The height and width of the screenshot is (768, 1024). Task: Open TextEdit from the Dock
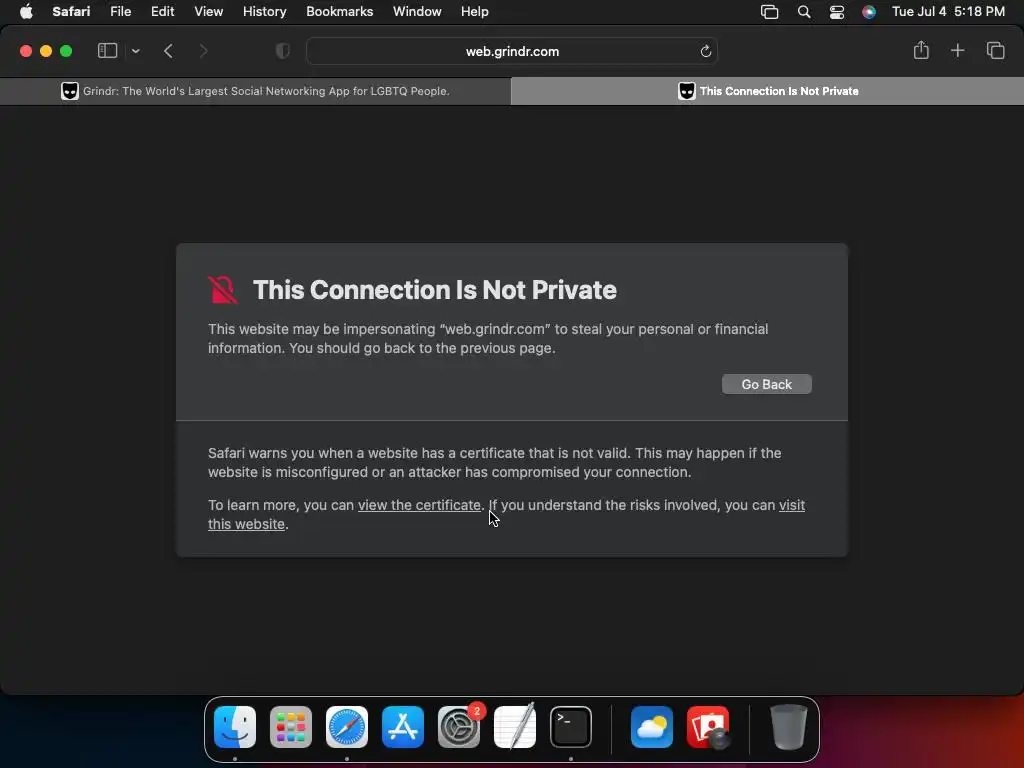click(x=515, y=727)
